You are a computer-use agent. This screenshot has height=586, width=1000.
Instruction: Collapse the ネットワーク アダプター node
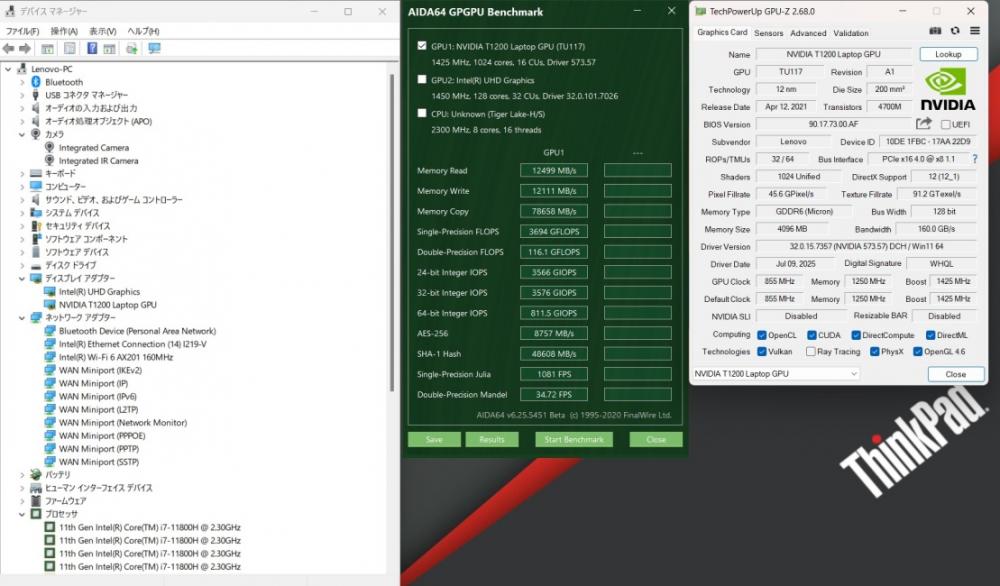[22, 318]
